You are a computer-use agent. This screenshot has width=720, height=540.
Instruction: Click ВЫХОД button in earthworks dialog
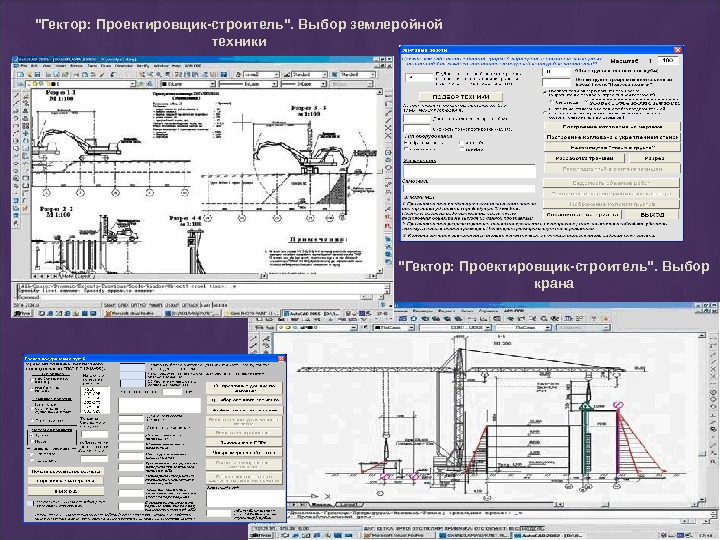(x=652, y=214)
